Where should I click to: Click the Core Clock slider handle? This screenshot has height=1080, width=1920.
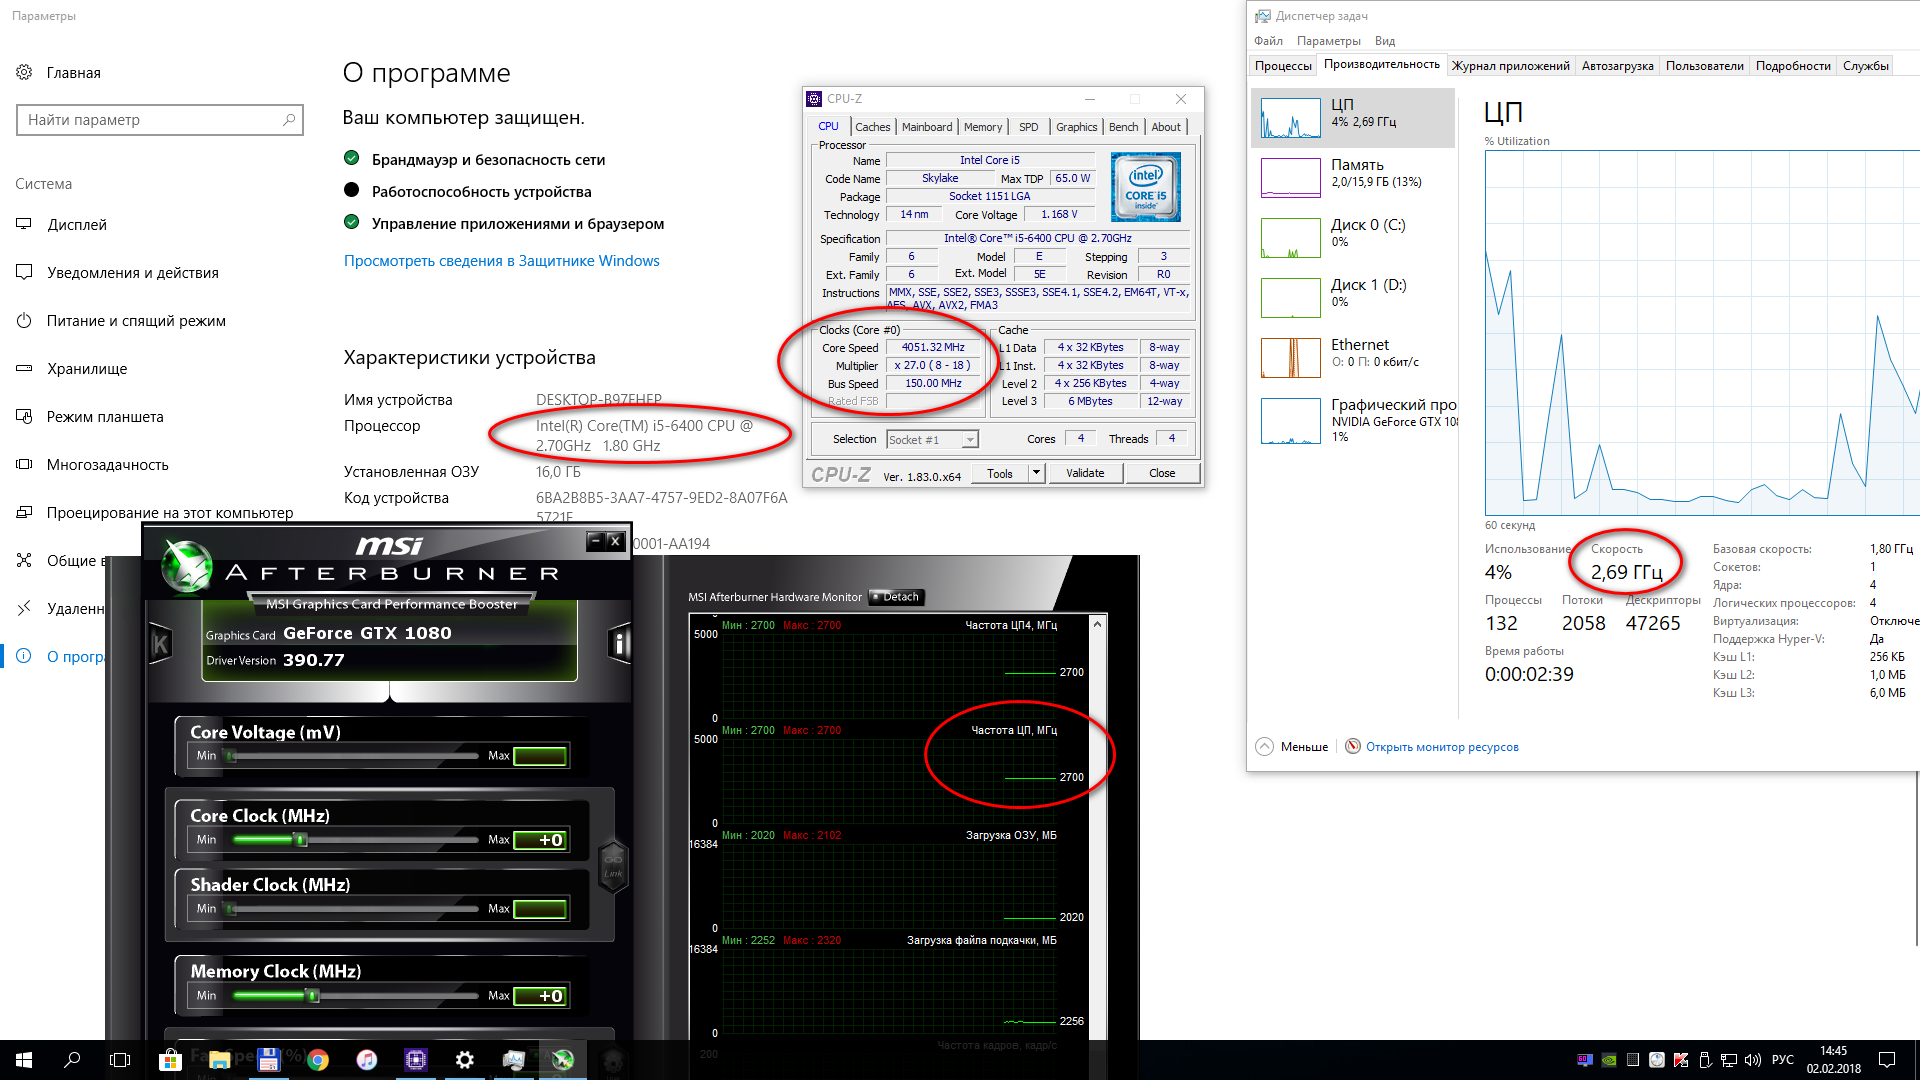coord(300,840)
